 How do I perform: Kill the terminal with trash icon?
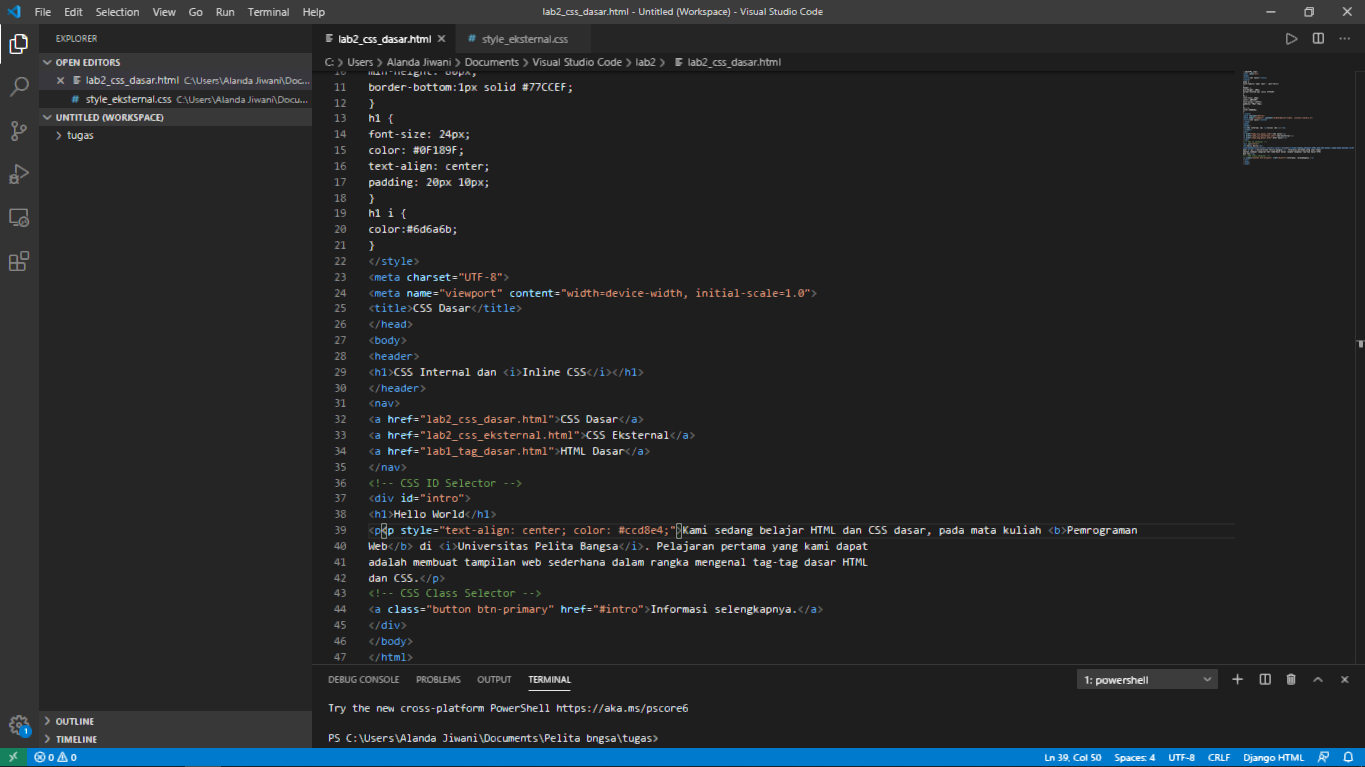(1291, 679)
